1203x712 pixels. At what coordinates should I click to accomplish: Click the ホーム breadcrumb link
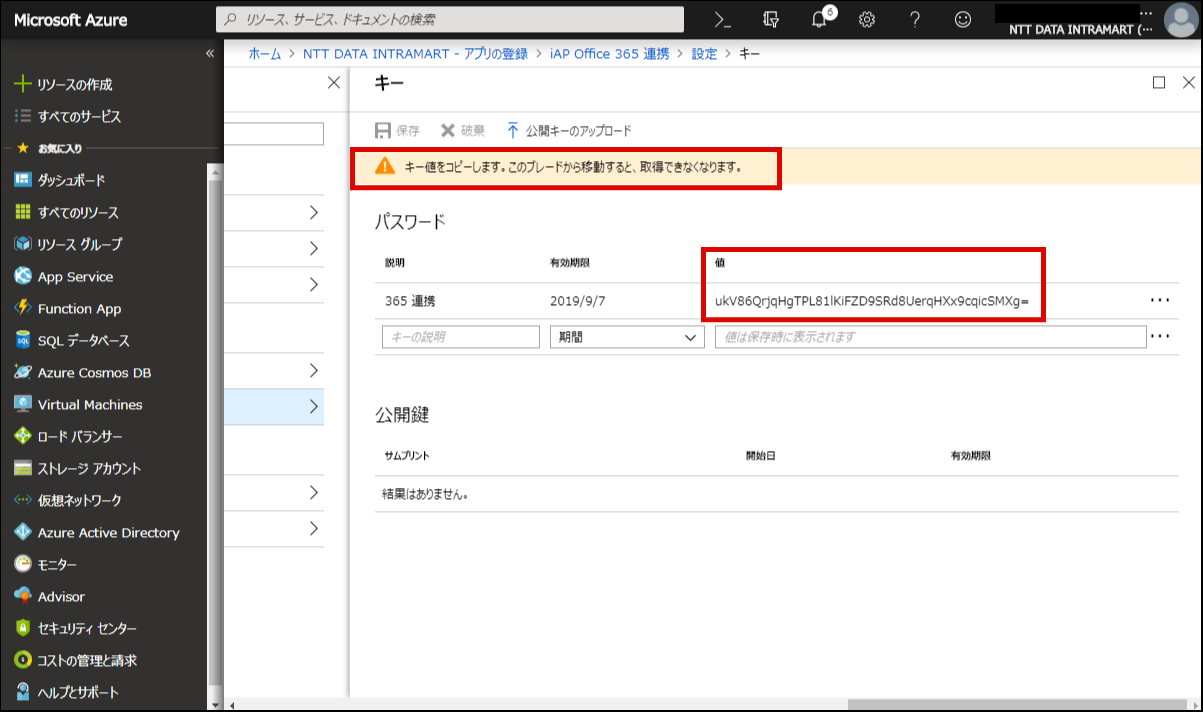(265, 54)
